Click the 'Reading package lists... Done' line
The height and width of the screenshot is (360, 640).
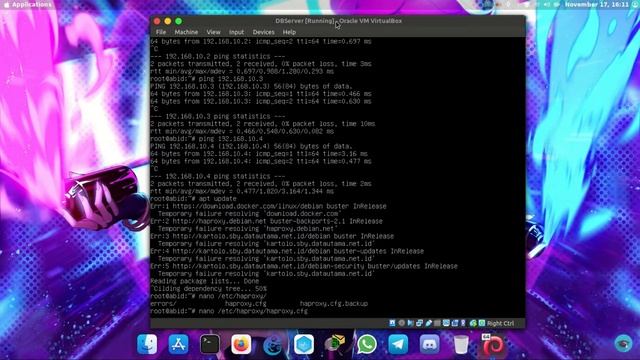(204, 281)
